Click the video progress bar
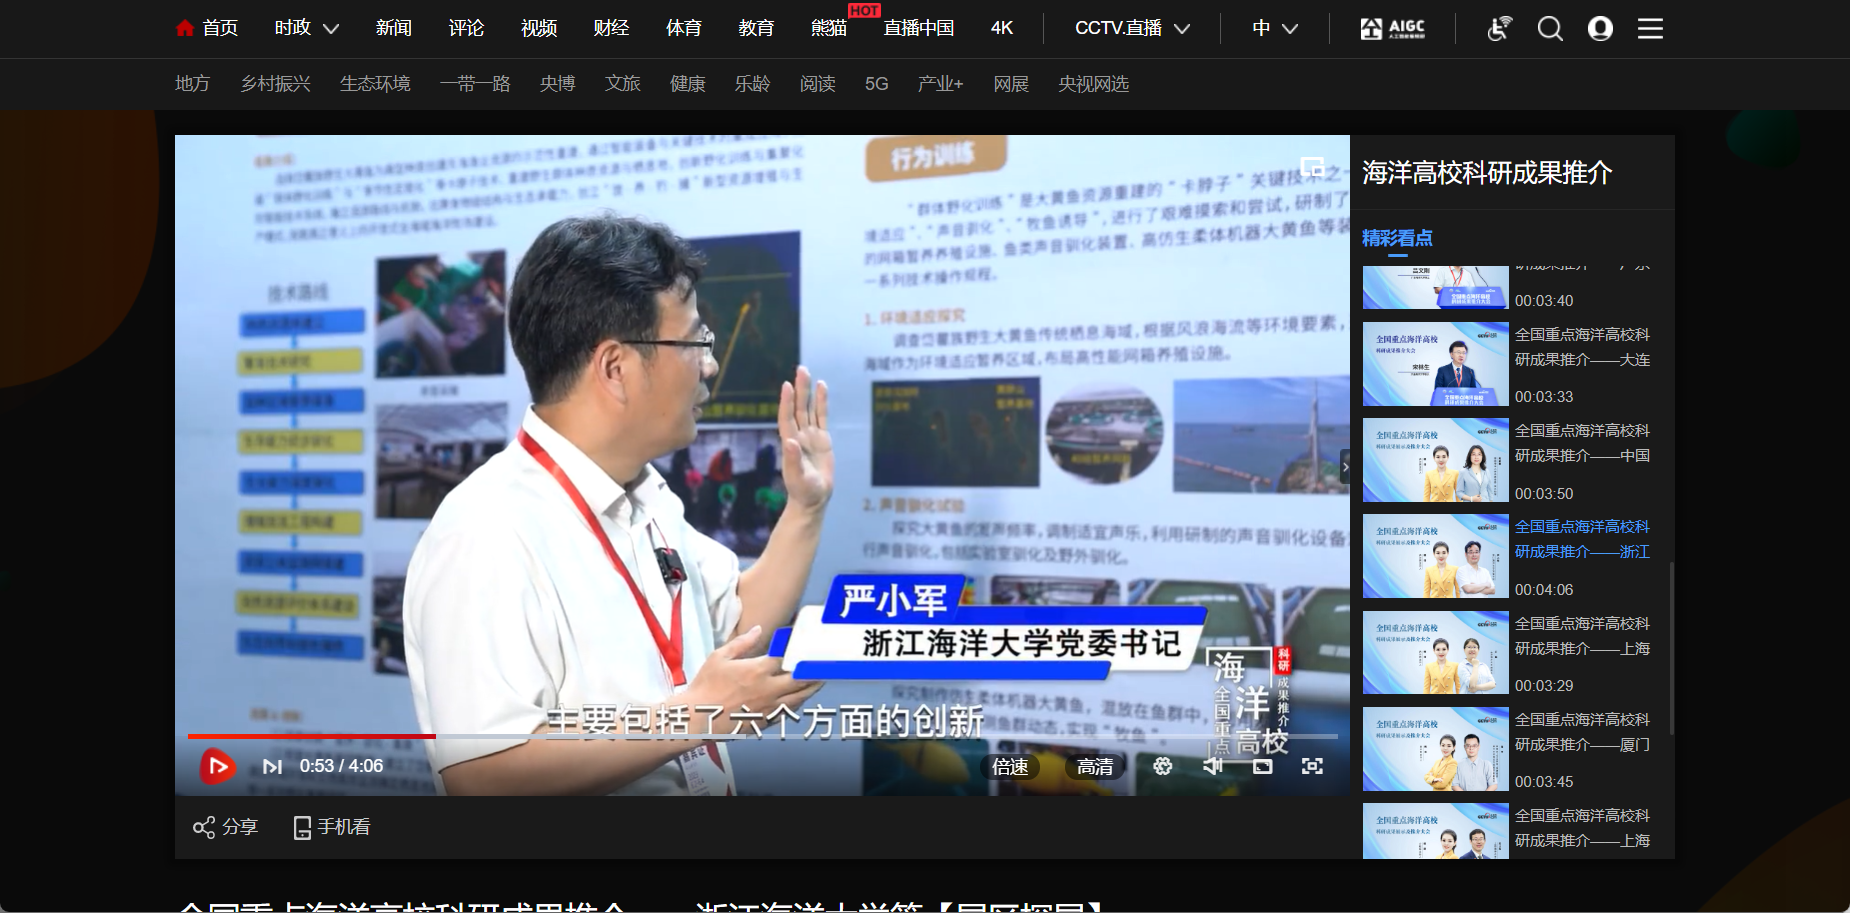This screenshot has height=913, width=1850. tap(762, 736)
